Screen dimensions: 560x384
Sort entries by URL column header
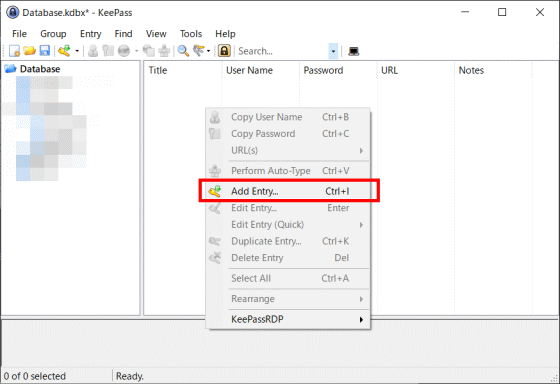tap(415, 70)
